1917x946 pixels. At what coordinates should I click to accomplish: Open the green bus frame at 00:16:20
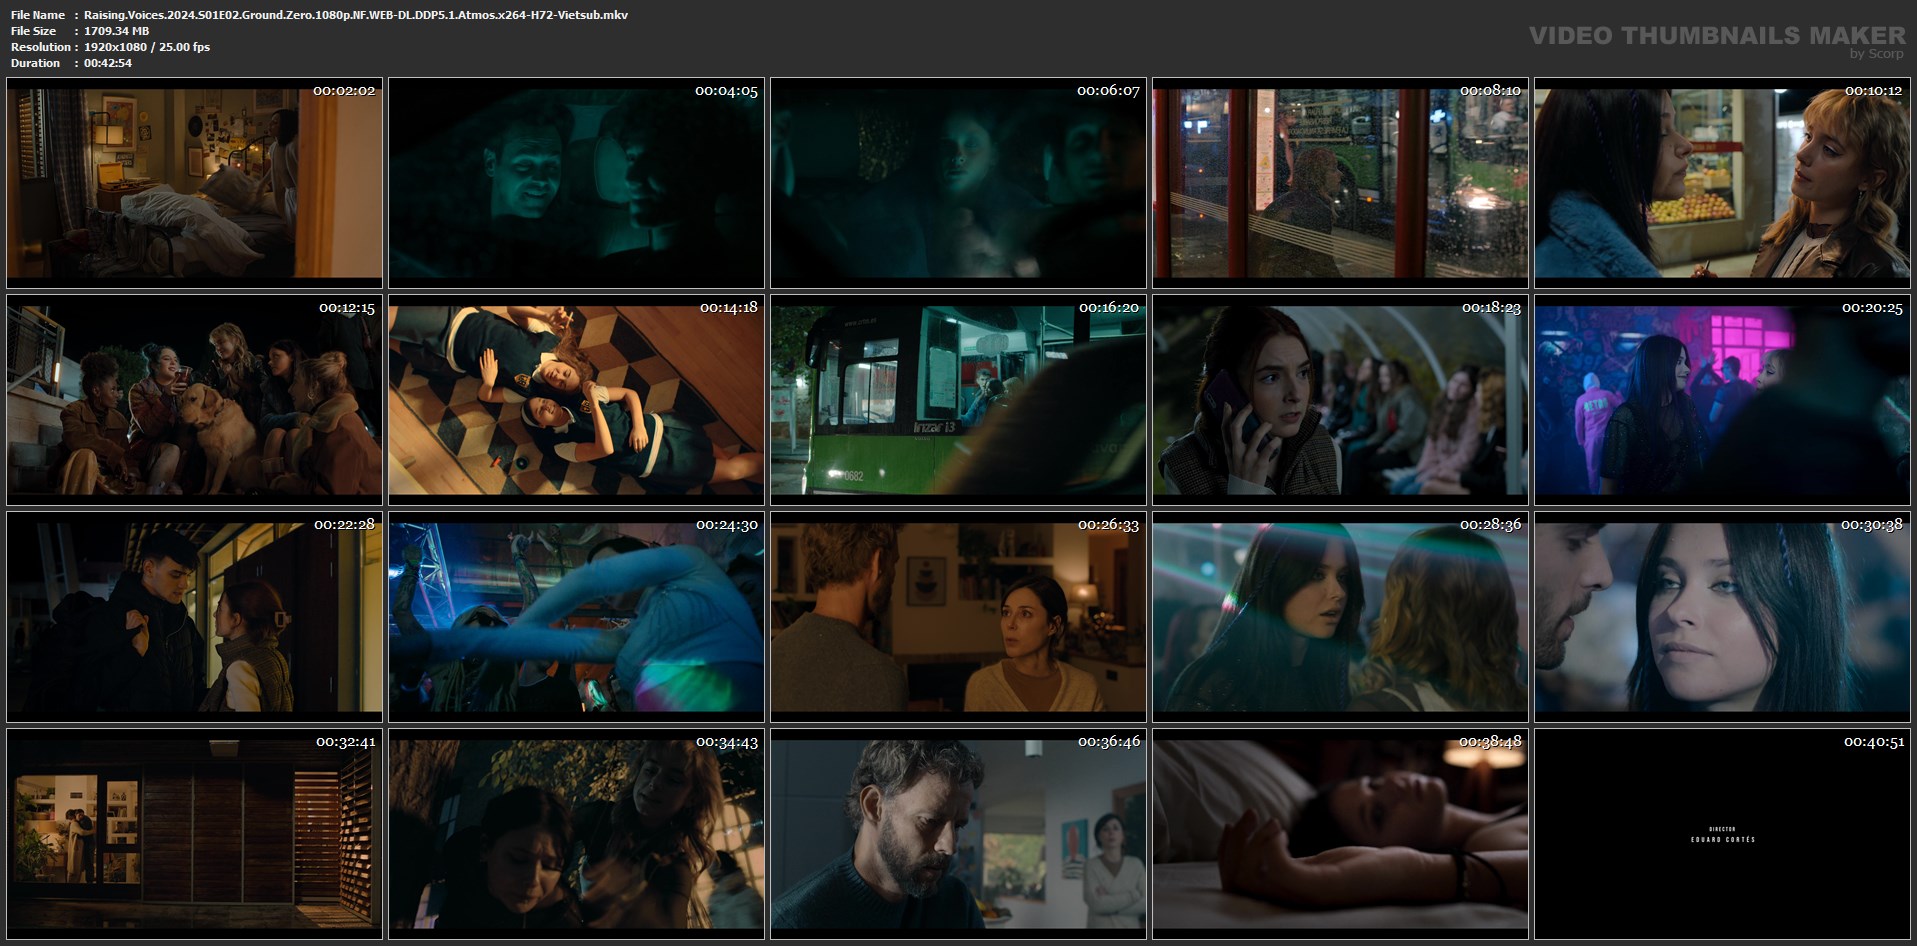[958, 400]
